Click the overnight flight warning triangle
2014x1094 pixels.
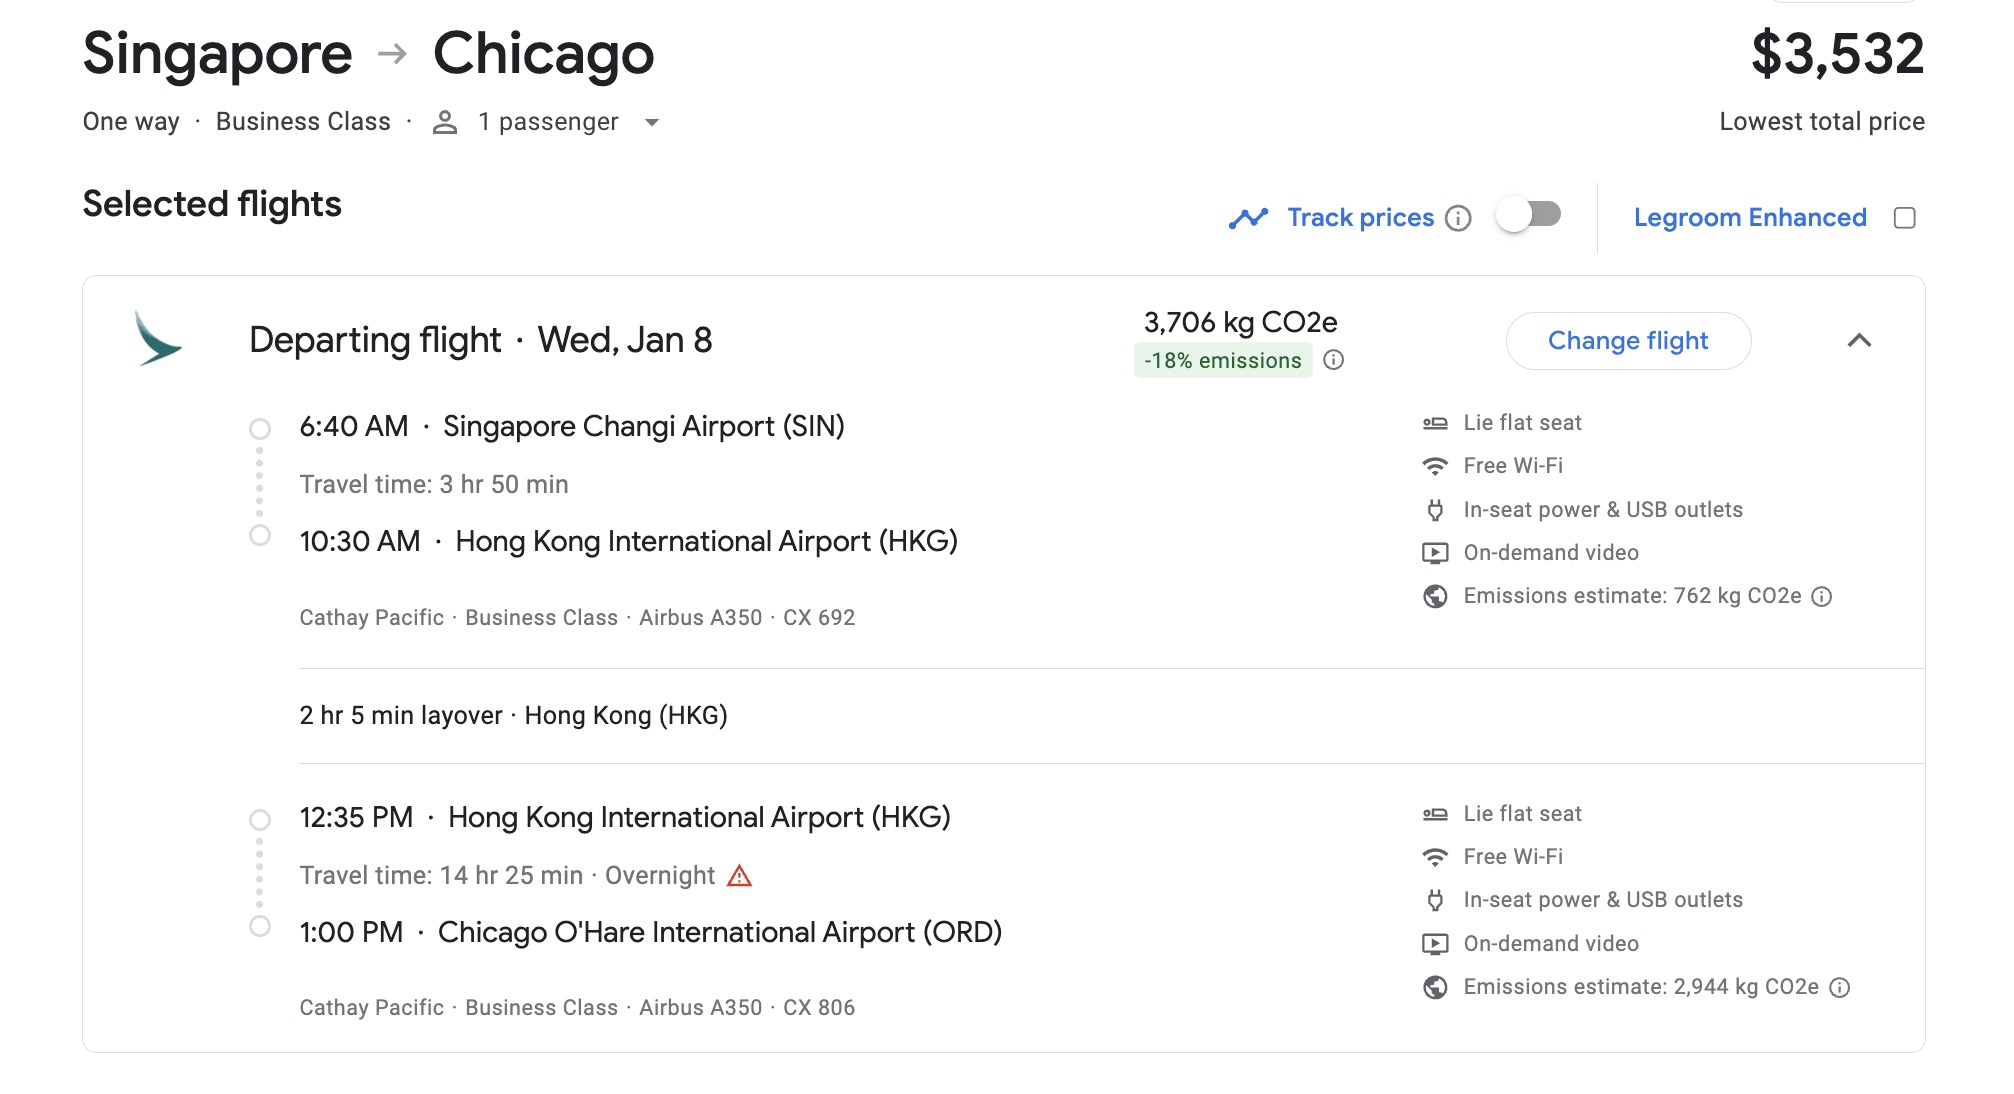click(739, 875)
